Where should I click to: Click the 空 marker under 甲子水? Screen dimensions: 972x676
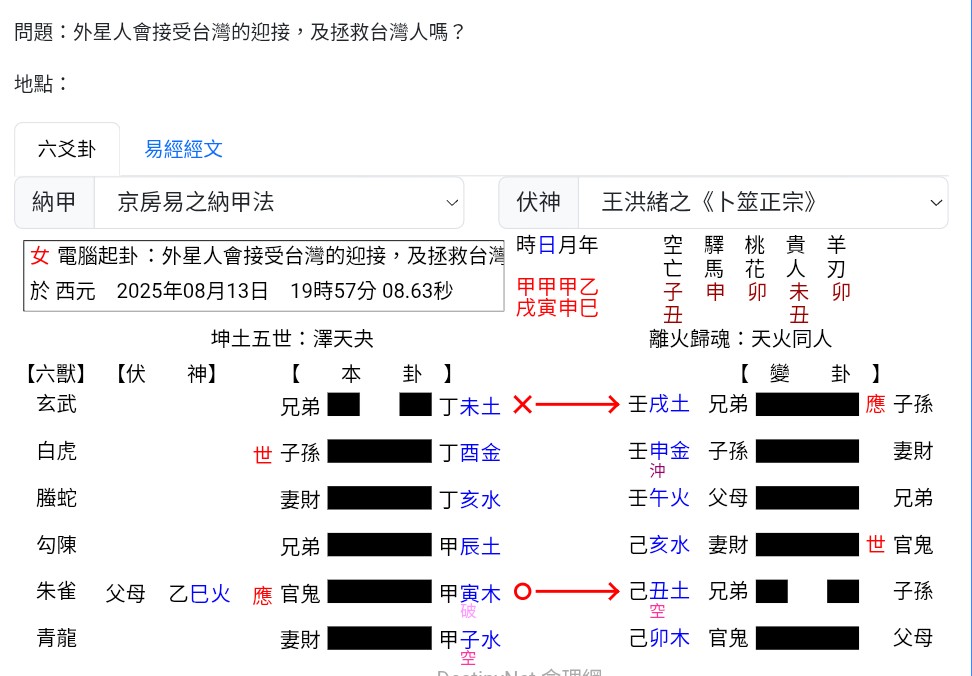pyautogui.click(x=468, y=657)
